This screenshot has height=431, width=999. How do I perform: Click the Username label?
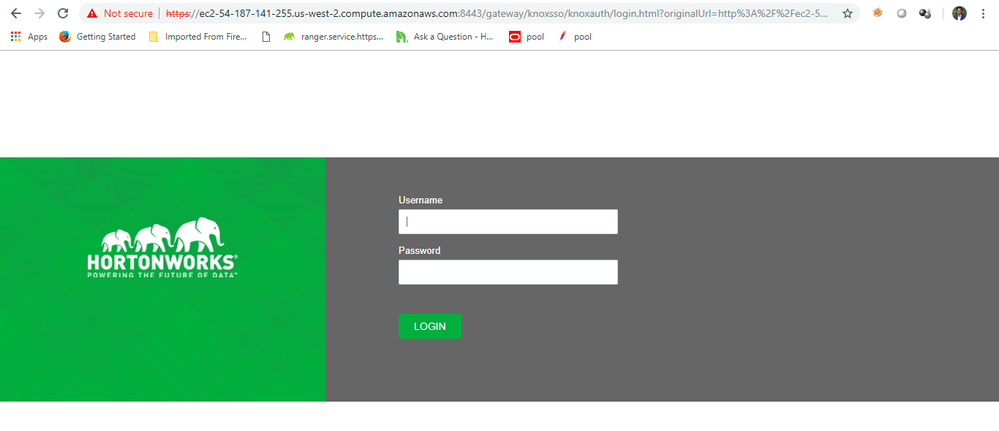click(x=420, y=200)
